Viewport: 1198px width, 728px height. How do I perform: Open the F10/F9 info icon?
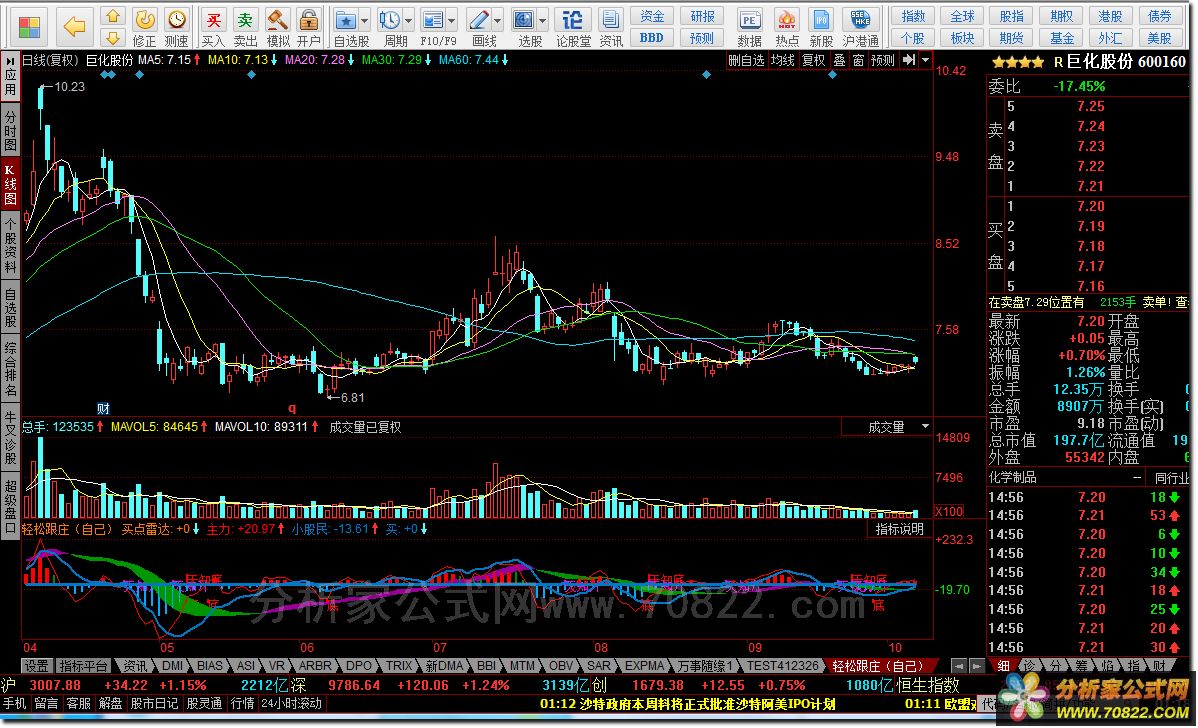433,19
